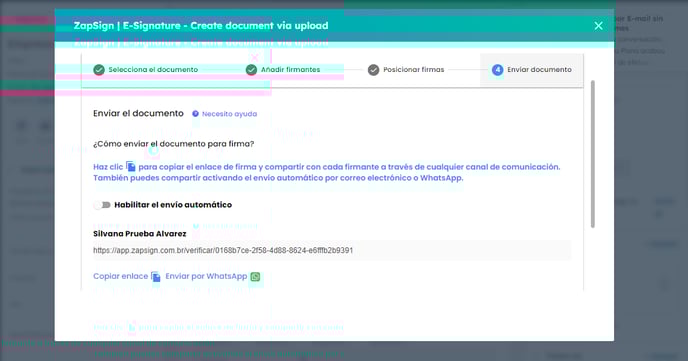Open the 'Selecciona el documento' step
The height and width of the screenshot is (361, 688).
[146, 69]
